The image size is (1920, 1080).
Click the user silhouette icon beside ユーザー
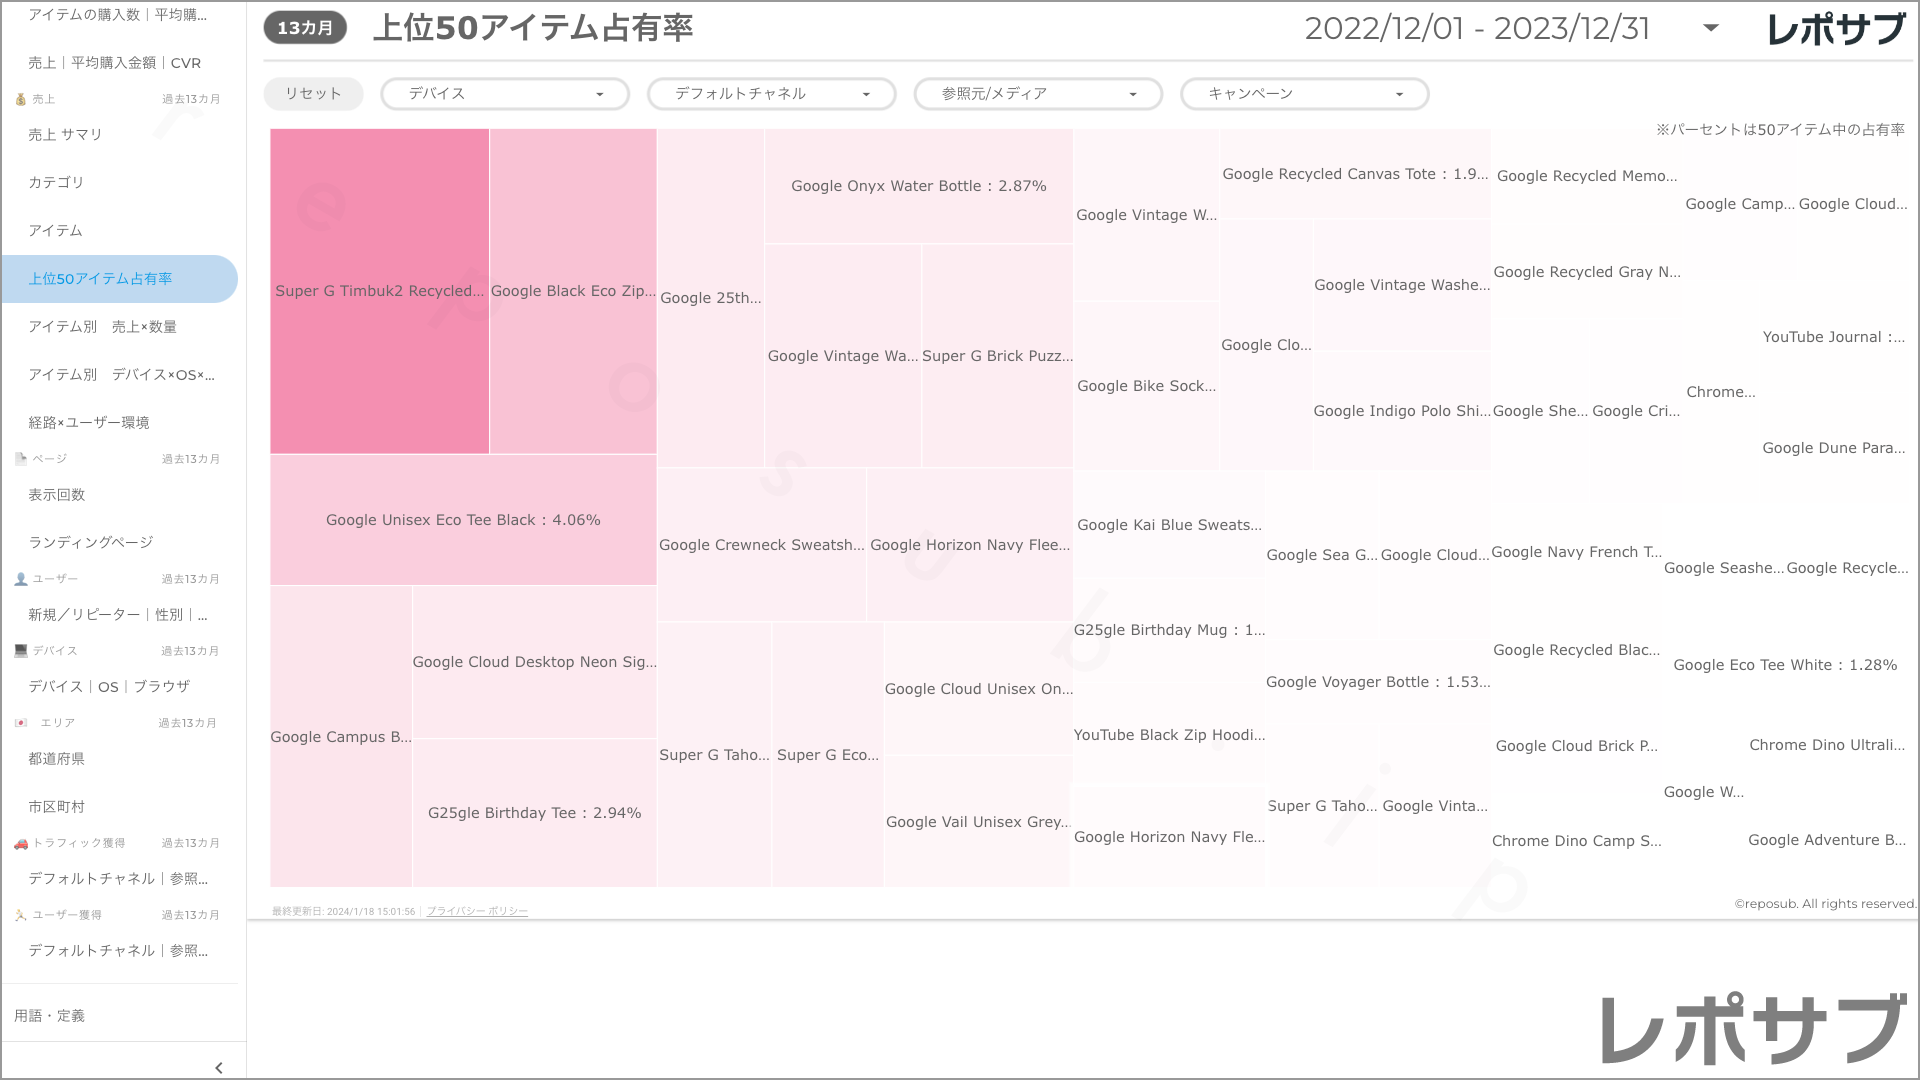tap(20, 579)
